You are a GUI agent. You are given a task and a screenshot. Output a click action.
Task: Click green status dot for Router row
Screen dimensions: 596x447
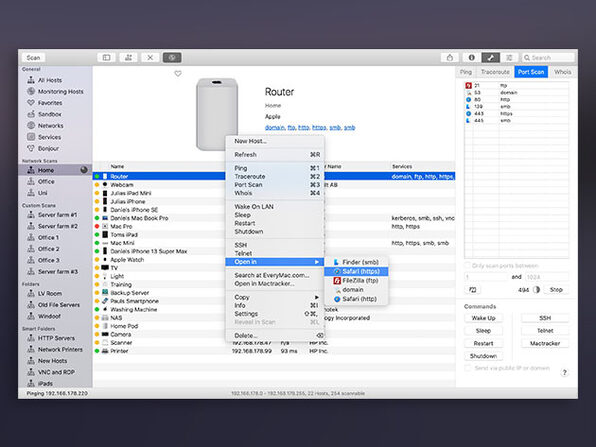(x=97, y=176)
